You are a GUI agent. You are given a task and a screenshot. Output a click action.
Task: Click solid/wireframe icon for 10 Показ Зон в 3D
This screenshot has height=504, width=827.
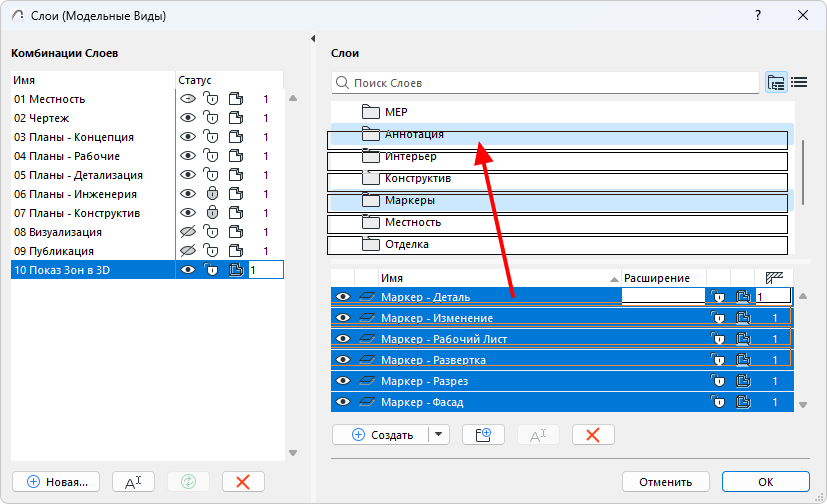click(x=236, y=269)
